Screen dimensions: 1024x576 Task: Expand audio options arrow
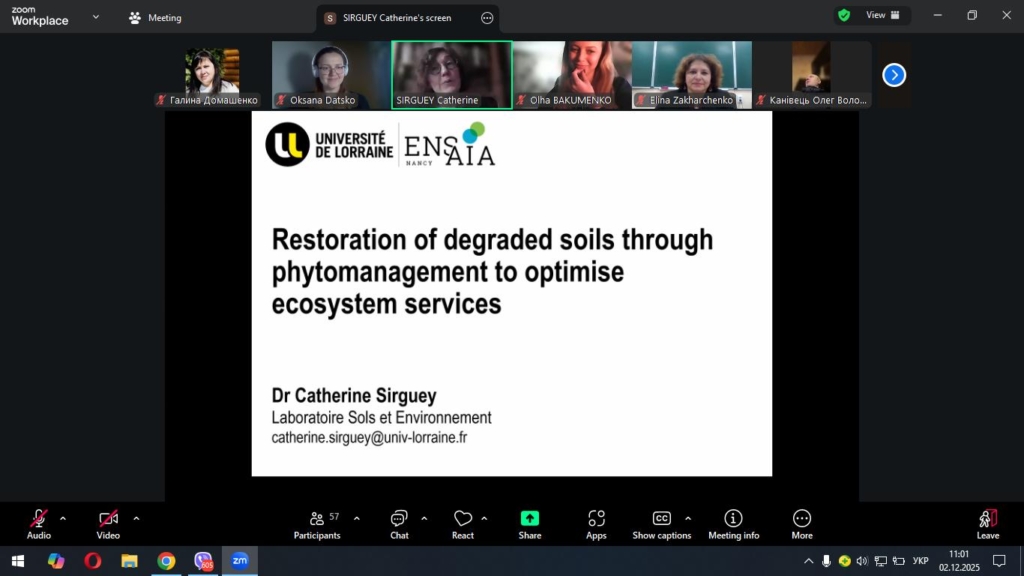click(x=63, y=518)
